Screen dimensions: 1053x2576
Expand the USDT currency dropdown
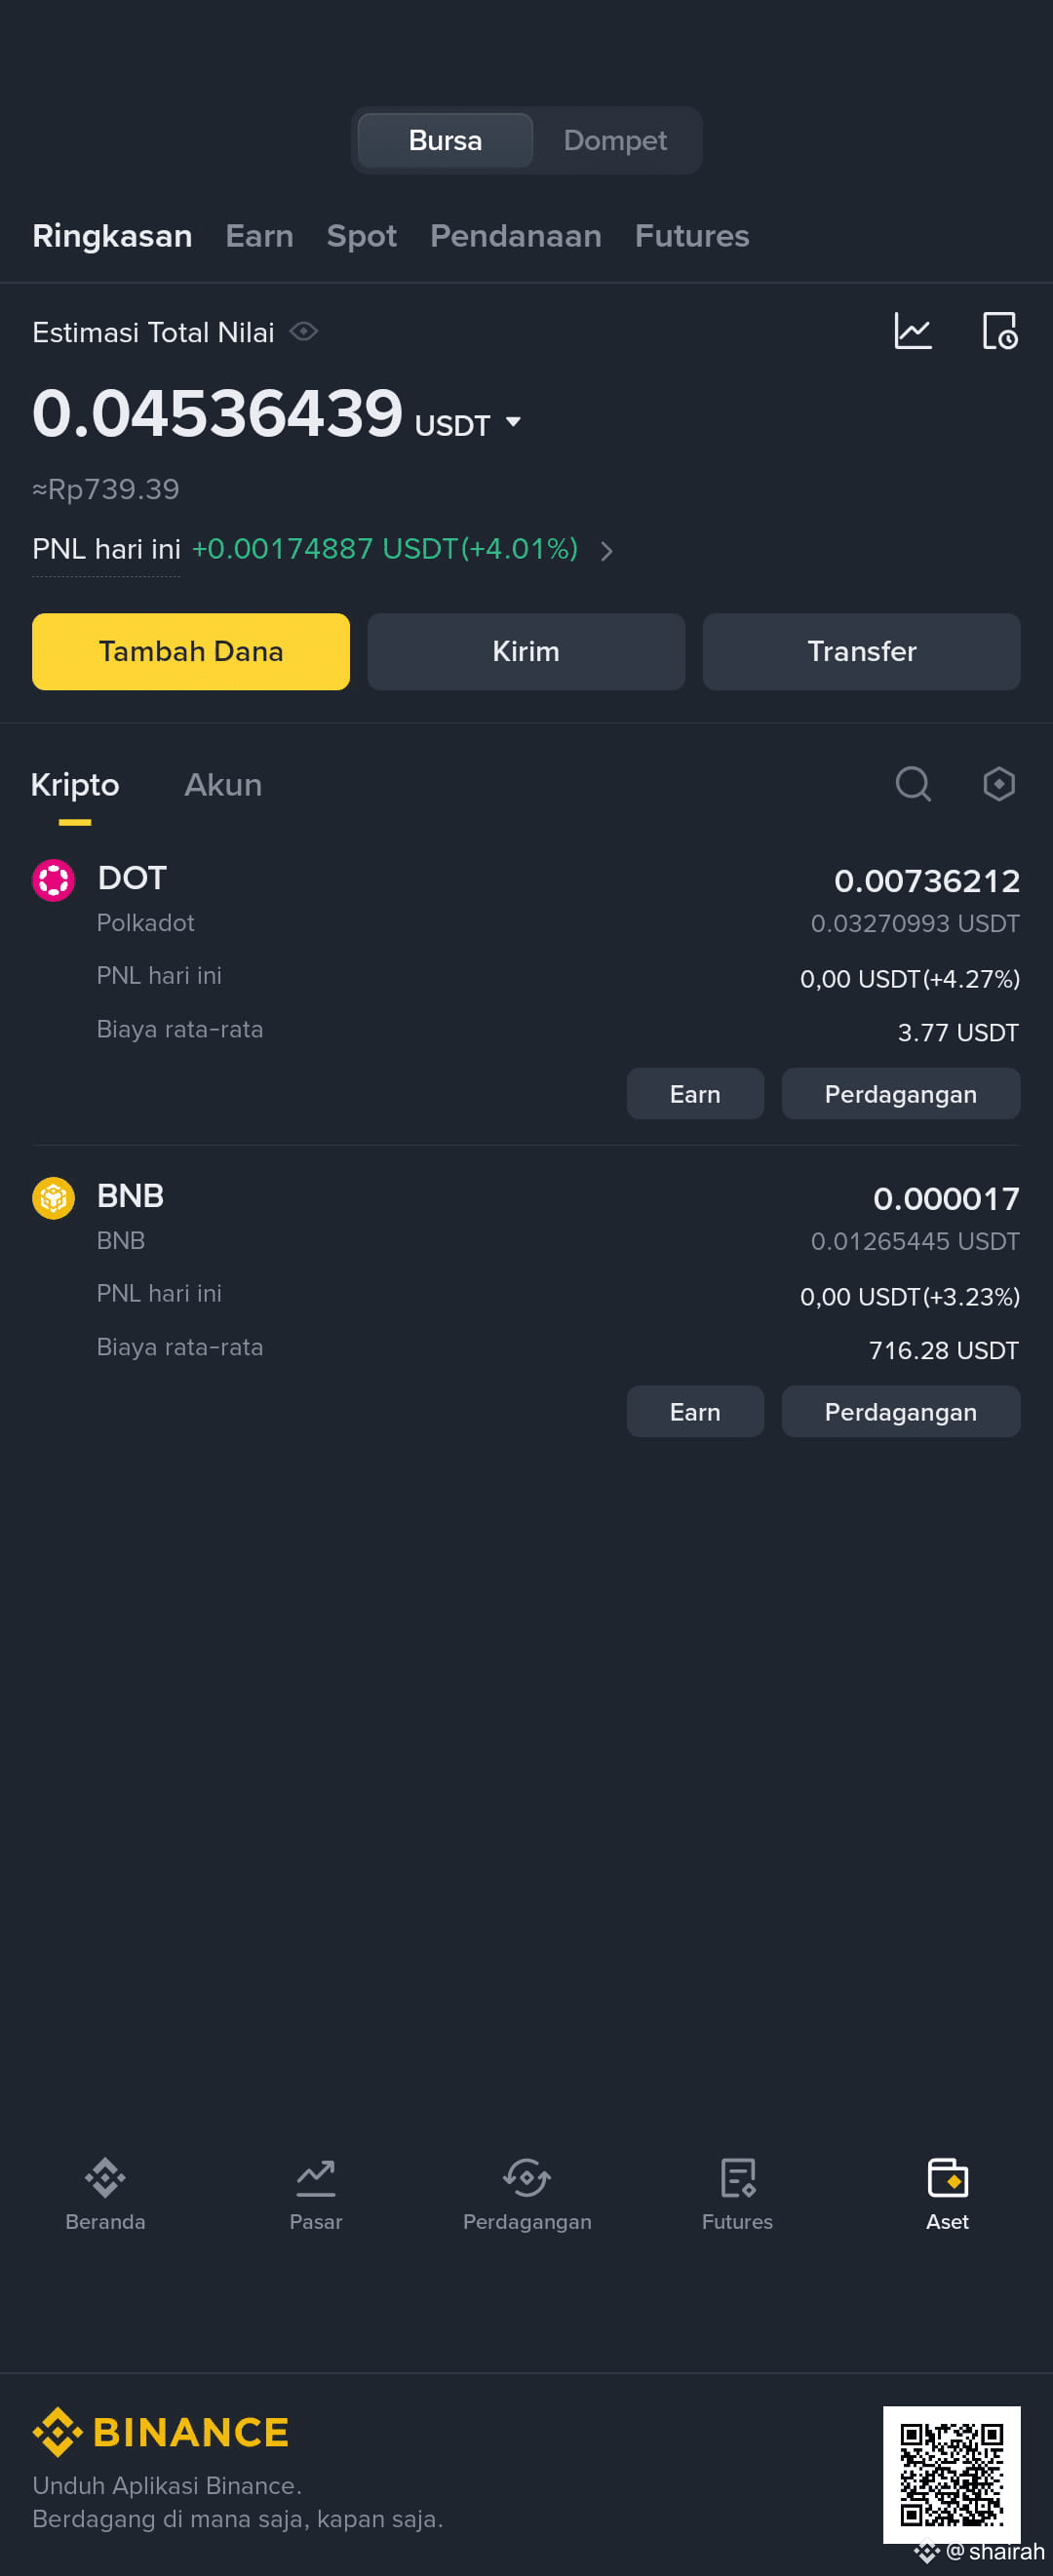(x=513, y=422)
